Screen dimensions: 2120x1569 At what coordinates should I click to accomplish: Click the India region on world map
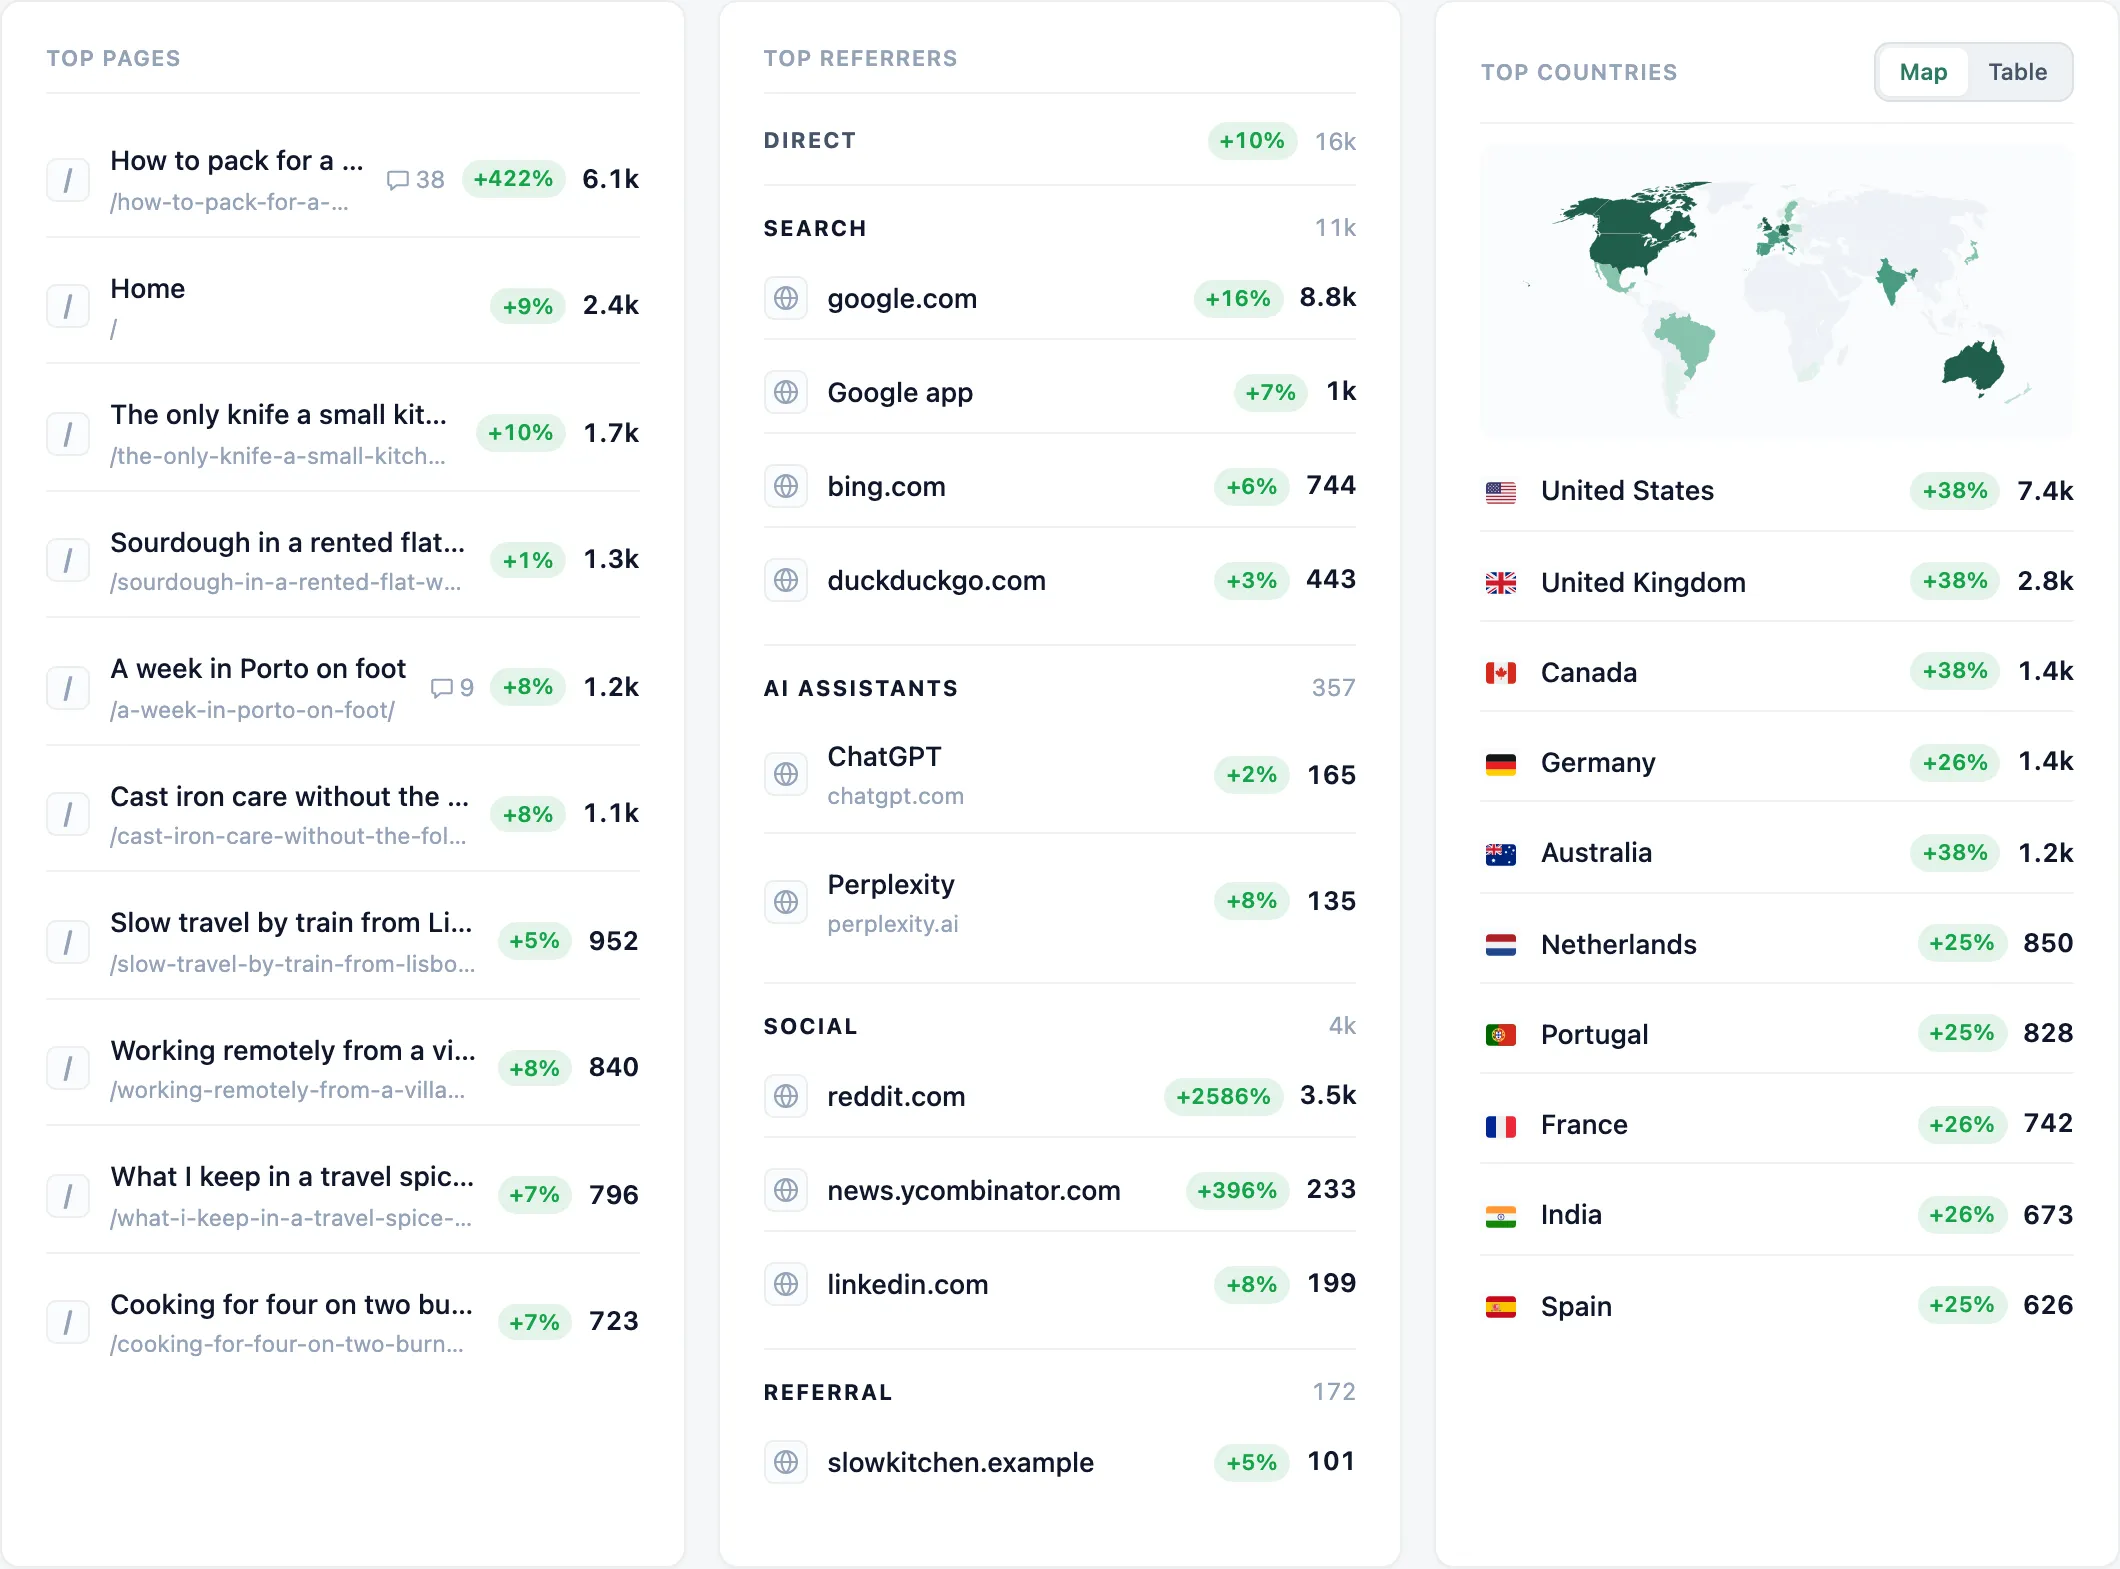click(1890, 280)
